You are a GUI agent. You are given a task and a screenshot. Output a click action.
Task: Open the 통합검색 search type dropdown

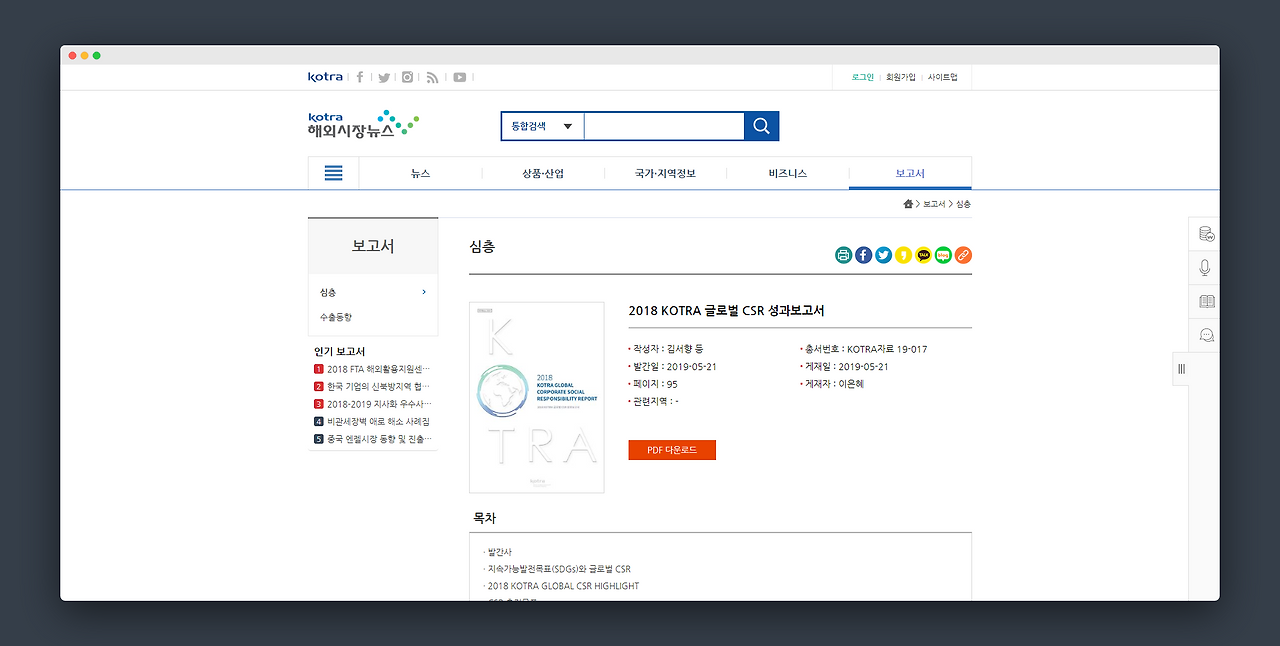pos(542,126)
